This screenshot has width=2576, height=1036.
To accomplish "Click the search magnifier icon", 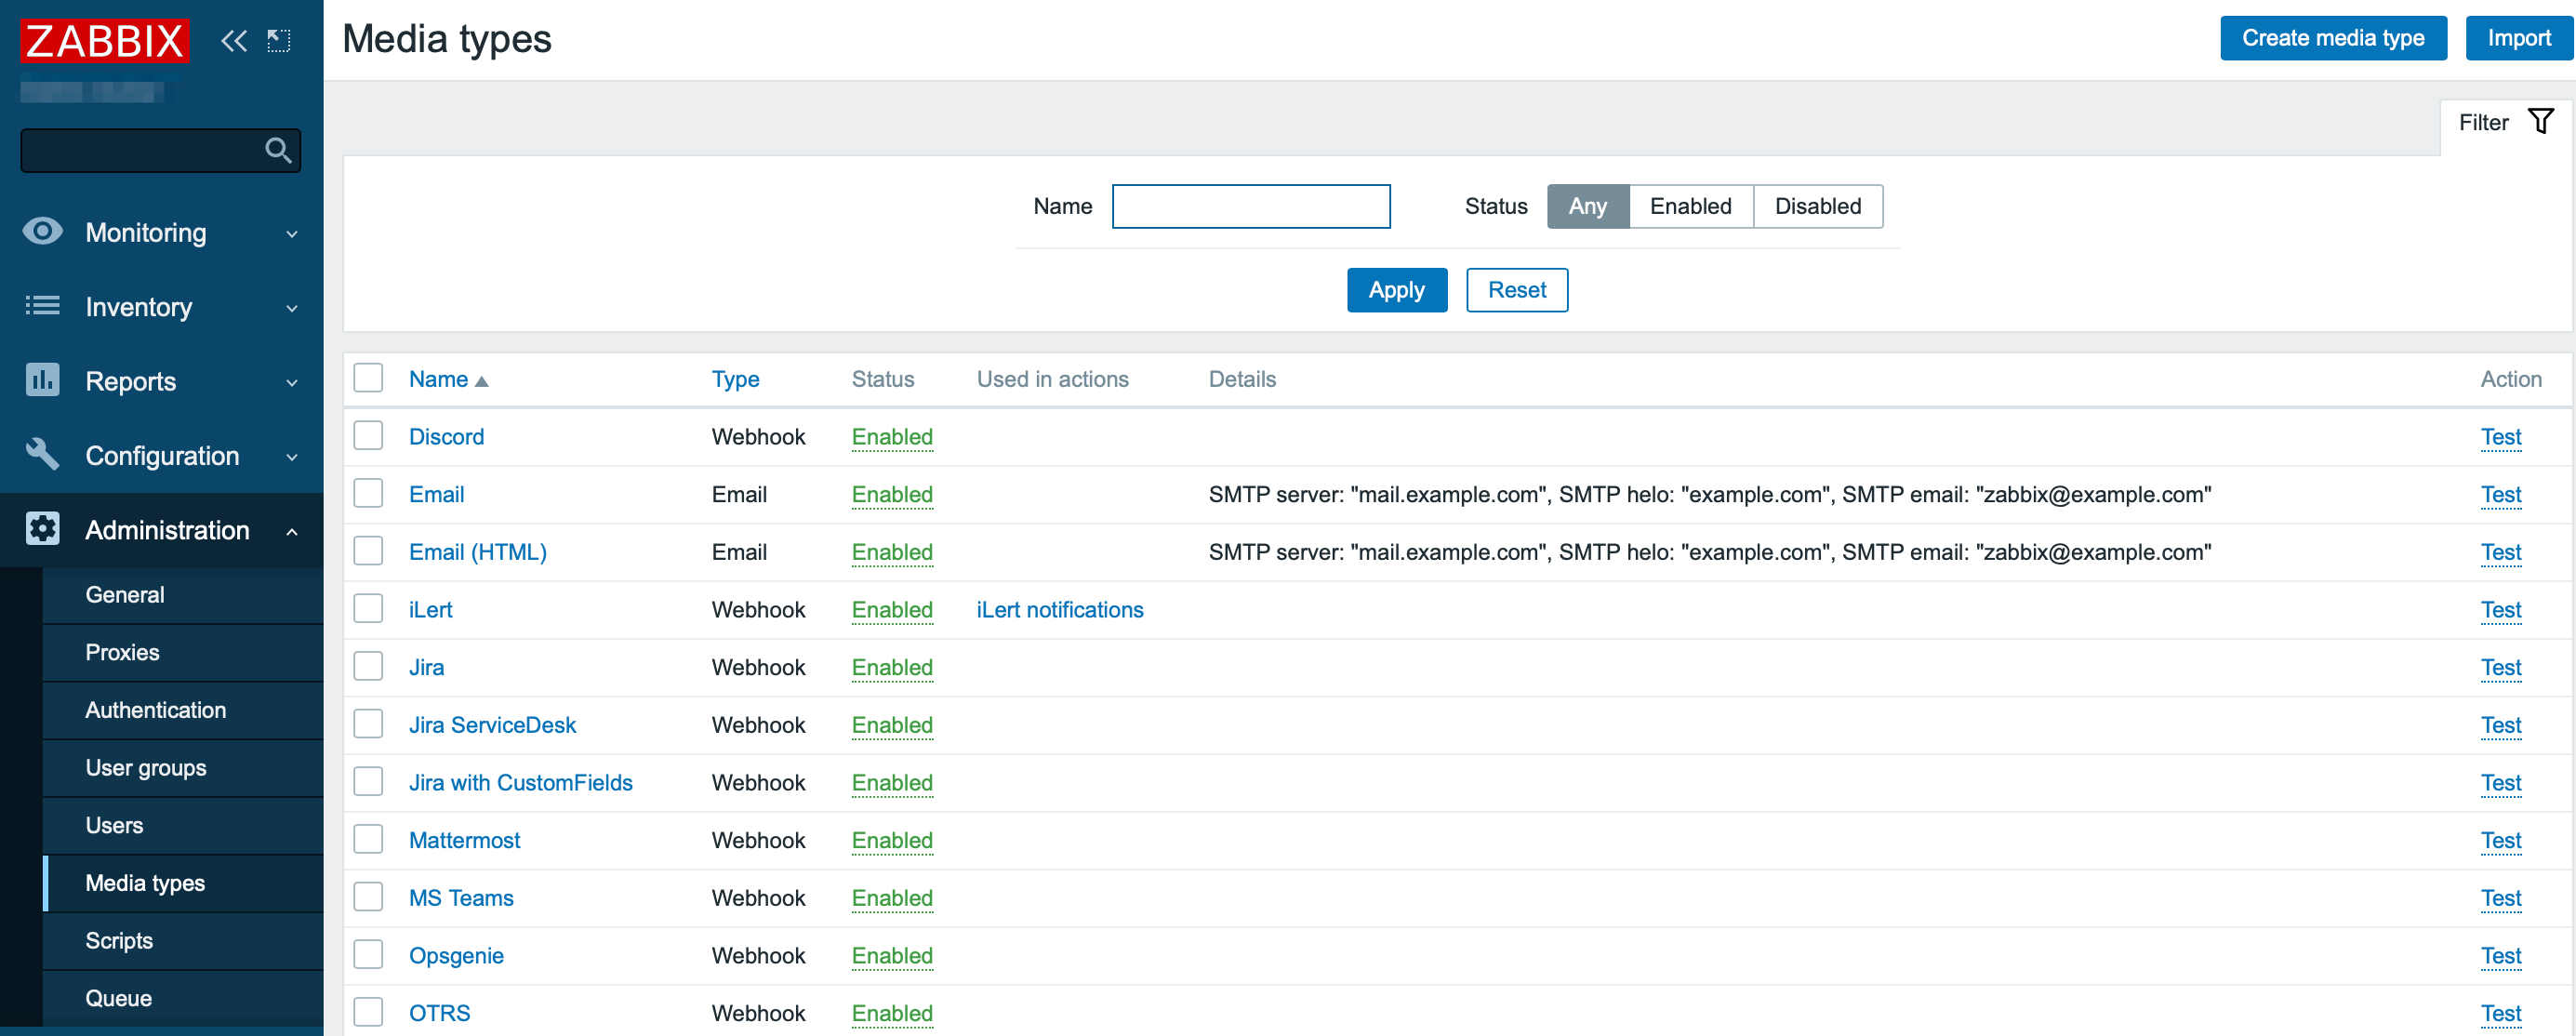I will point(278,151).
